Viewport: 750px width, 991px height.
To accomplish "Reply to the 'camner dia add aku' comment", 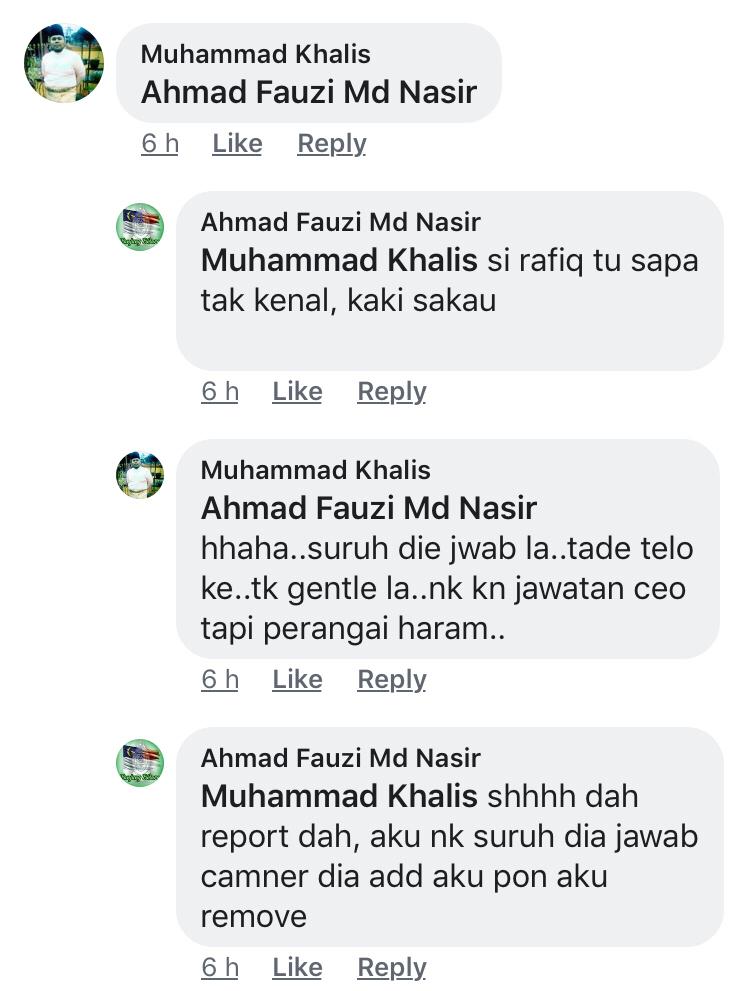I will click(x=391, y=968).
